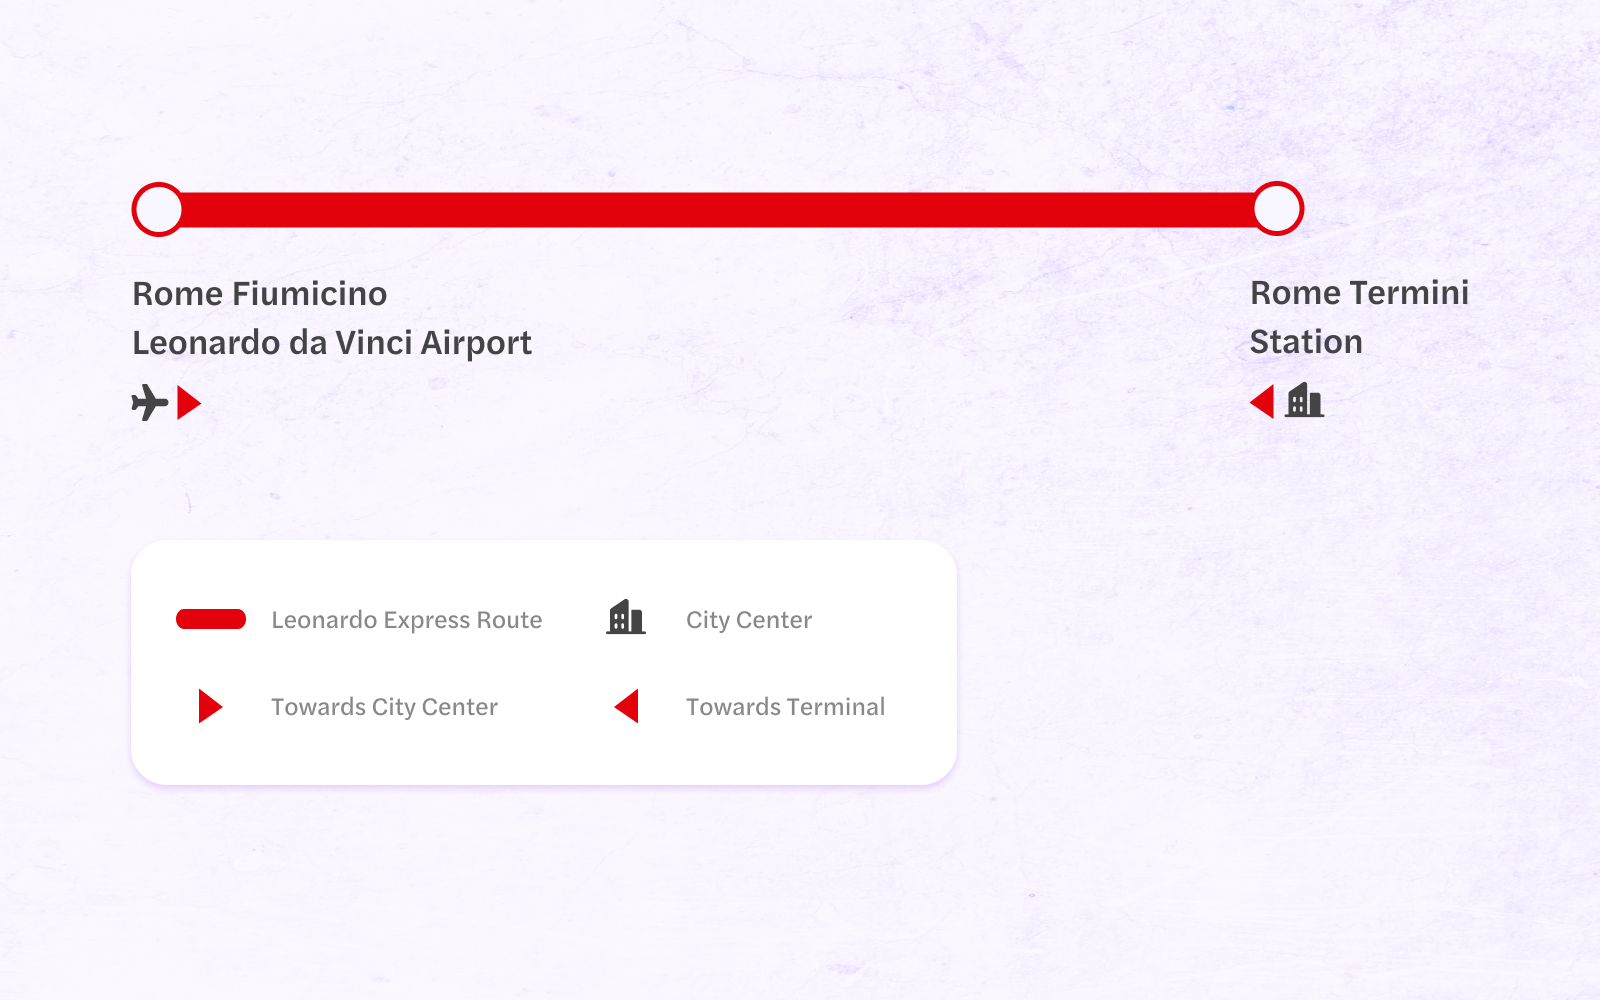Click the Towards City Center legend label
The image size is (1605, 1000).
pos(385,707)
